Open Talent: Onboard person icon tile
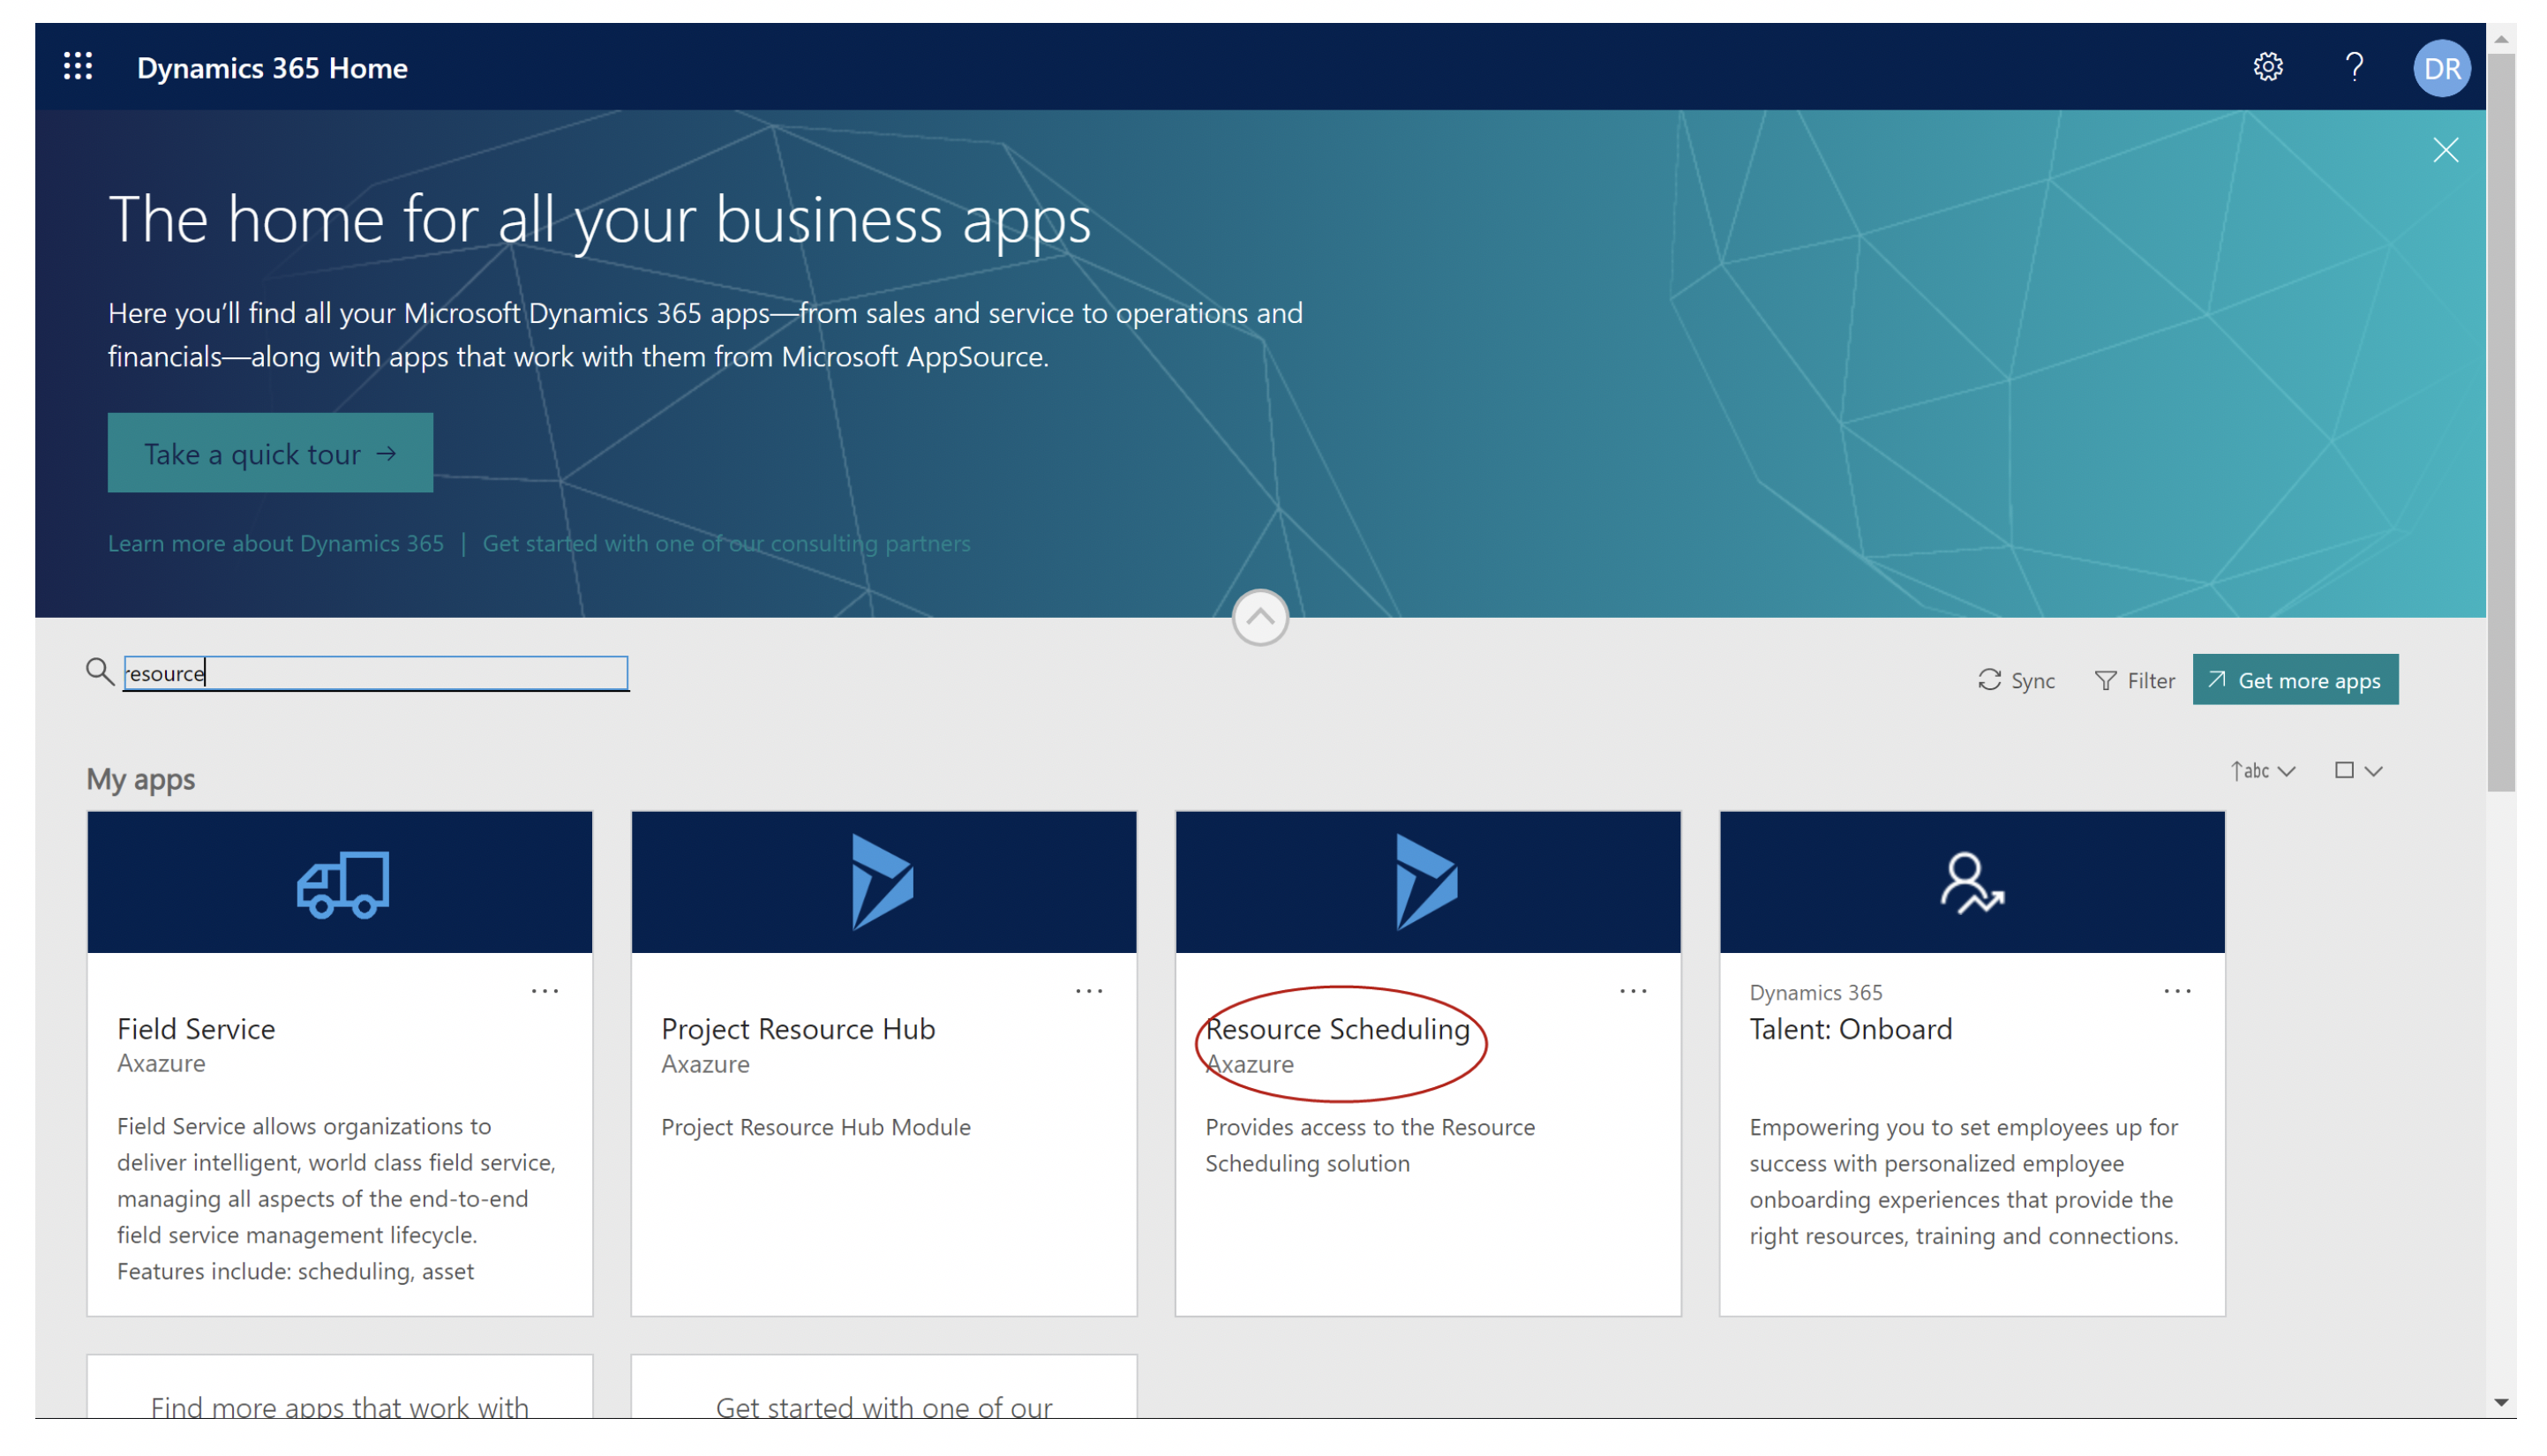Screen dimensions: 2547x1456 click(1972, 882)
